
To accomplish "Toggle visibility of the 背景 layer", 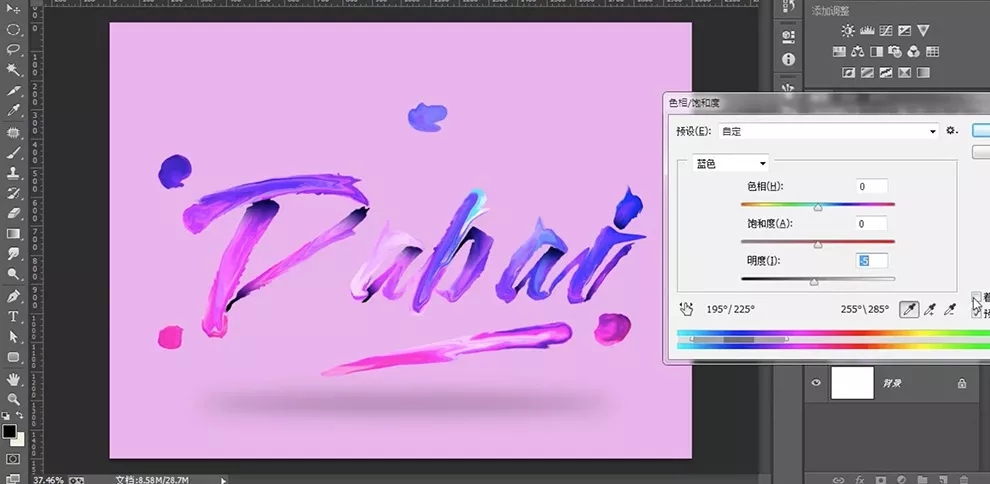I will tap(816, 382).
